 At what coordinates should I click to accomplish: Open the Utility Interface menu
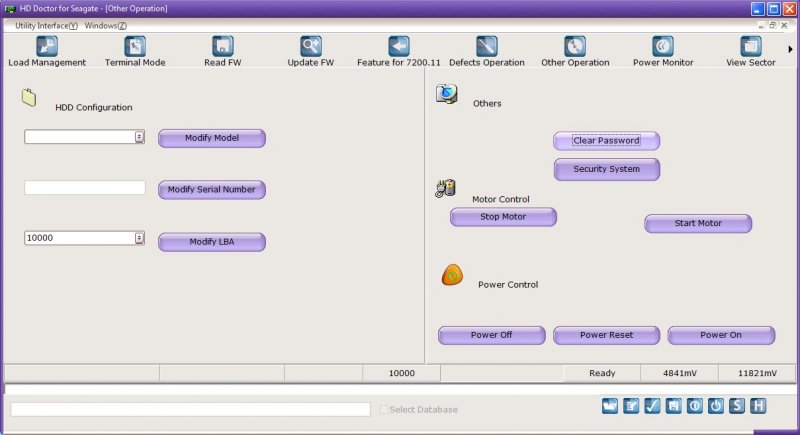tap(46, 25)
